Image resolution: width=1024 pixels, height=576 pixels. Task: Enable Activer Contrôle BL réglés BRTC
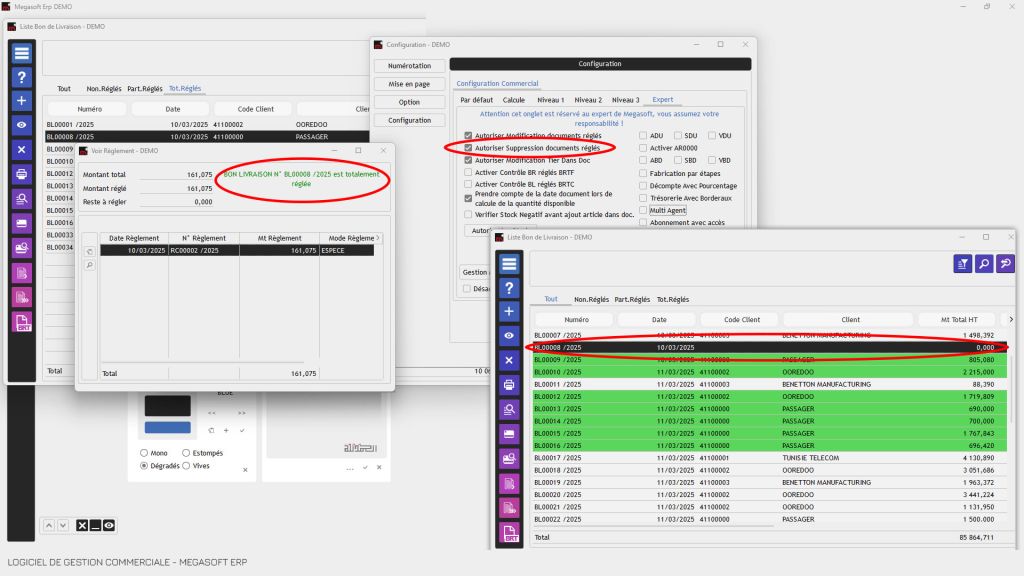click(x=468, y=184)
